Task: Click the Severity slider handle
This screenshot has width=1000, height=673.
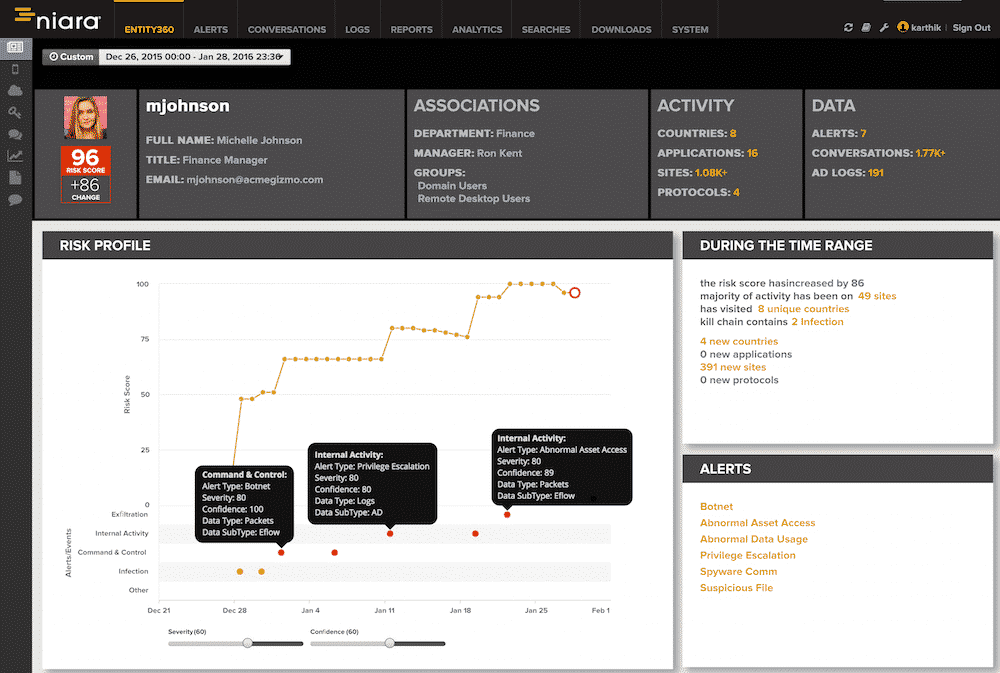Action: pos(248,643)
